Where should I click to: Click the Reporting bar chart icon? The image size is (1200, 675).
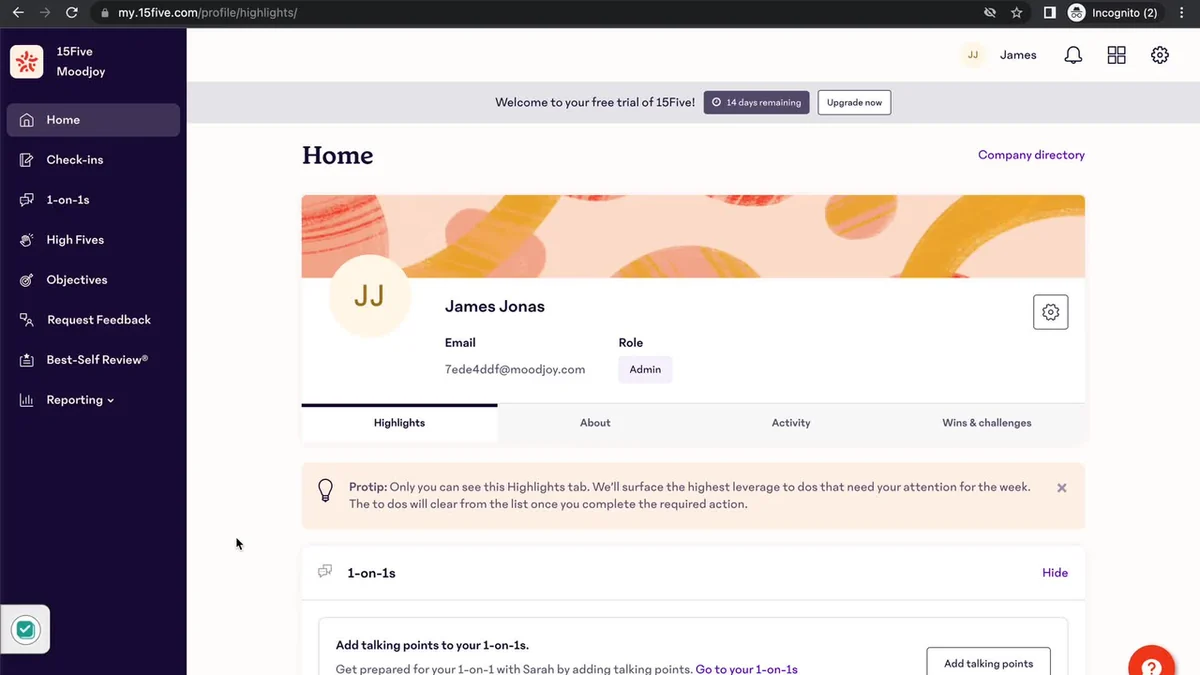click(27, 400)
